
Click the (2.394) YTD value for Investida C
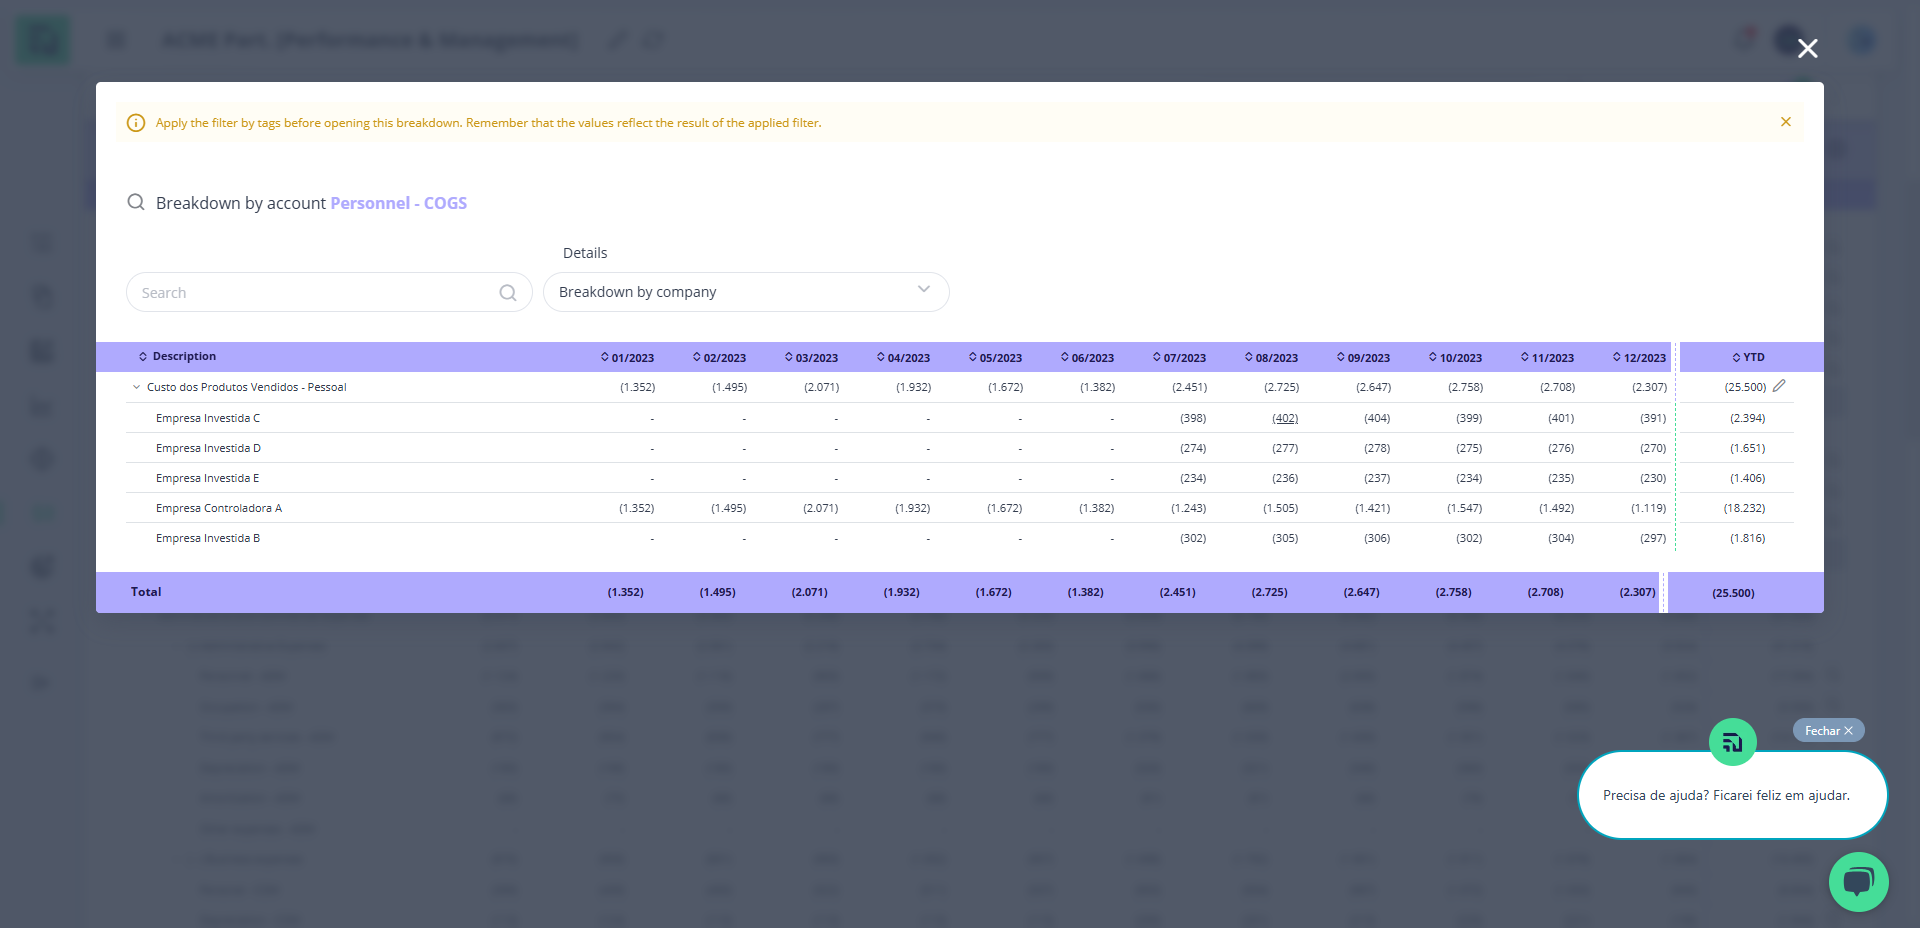1747,418
